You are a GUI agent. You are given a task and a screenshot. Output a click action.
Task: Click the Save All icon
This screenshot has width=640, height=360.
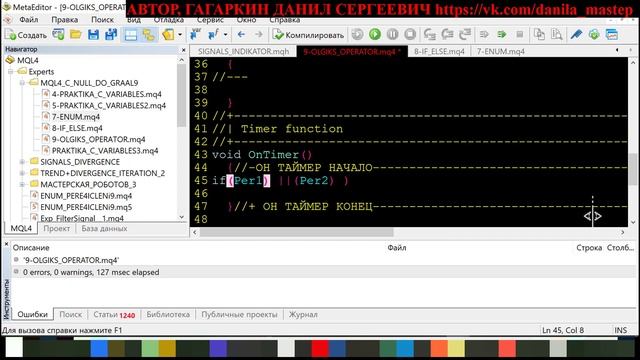111,35
